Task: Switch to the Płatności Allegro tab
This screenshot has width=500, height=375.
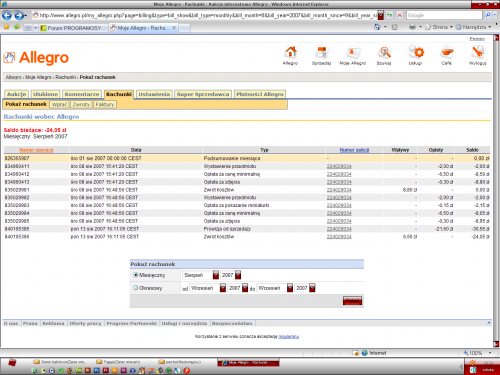Action: pyautogui.click(x=260, y=94)
